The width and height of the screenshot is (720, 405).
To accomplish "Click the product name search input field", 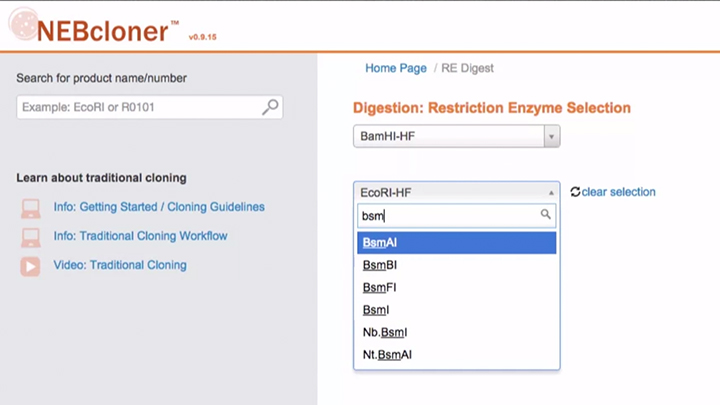I will pos(138,107).
